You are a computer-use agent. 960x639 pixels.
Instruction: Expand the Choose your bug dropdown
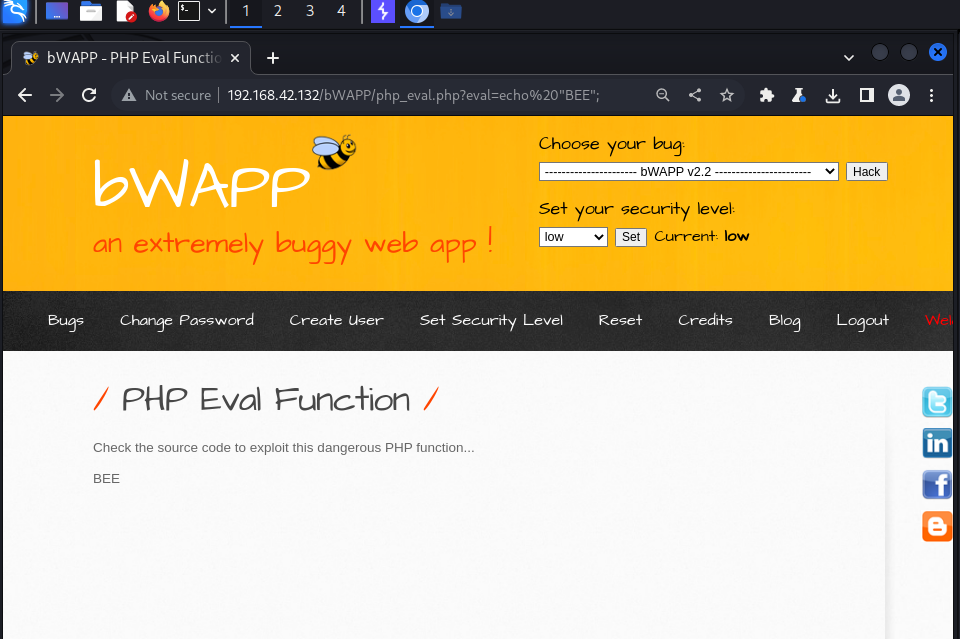tap(688, 172)
